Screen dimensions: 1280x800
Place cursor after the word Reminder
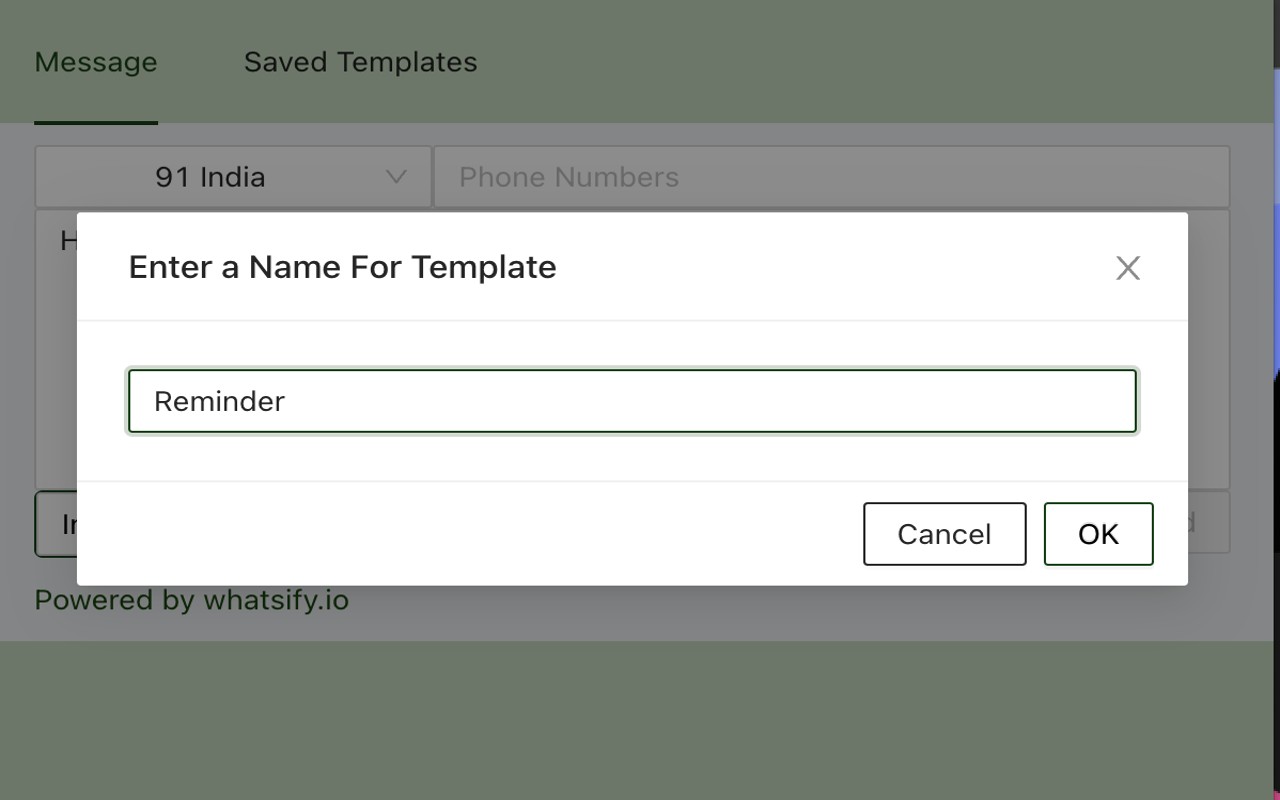pos(287,401)
